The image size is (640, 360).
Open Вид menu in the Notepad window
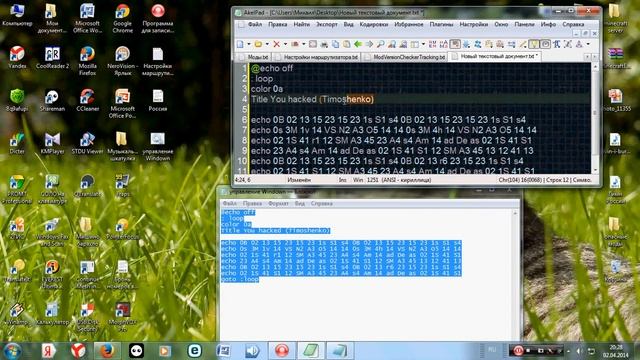300,203
